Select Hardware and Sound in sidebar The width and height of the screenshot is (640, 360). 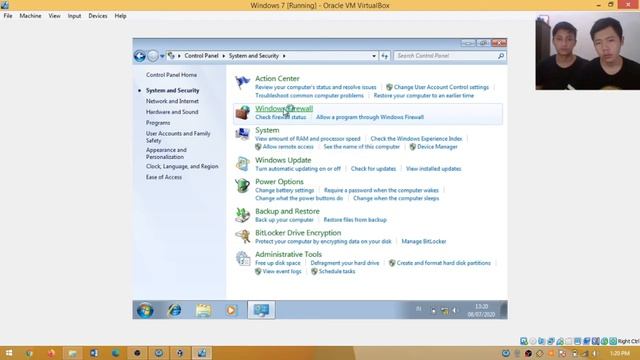[x=172, y=112]
